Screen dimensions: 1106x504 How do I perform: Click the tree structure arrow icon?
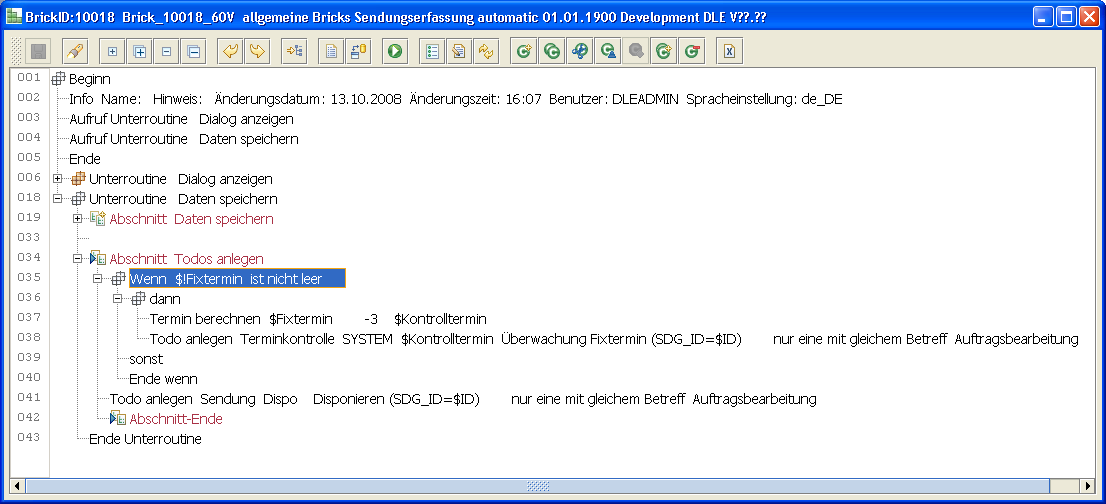(x=294, y=51)
